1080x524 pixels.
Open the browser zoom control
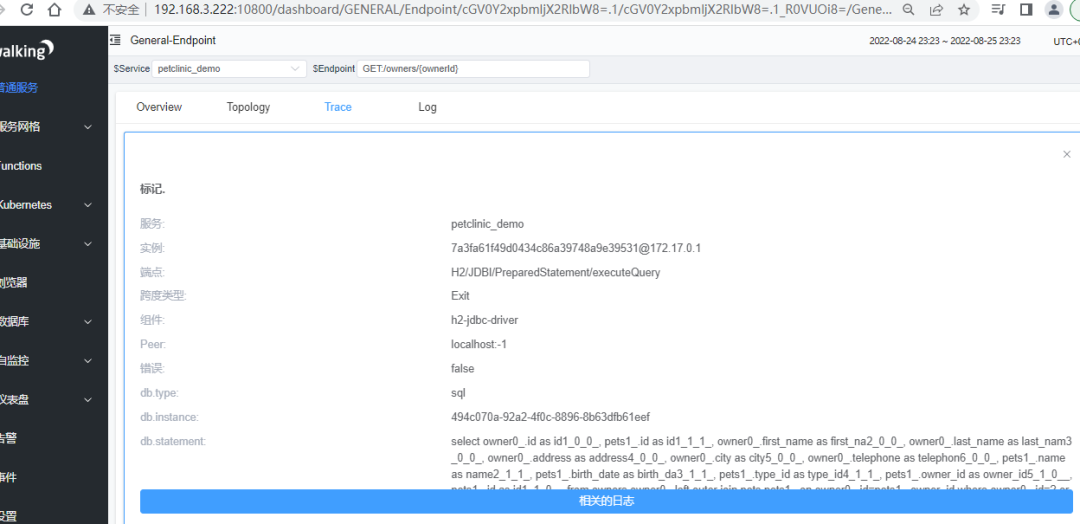[x=908, y=10]
